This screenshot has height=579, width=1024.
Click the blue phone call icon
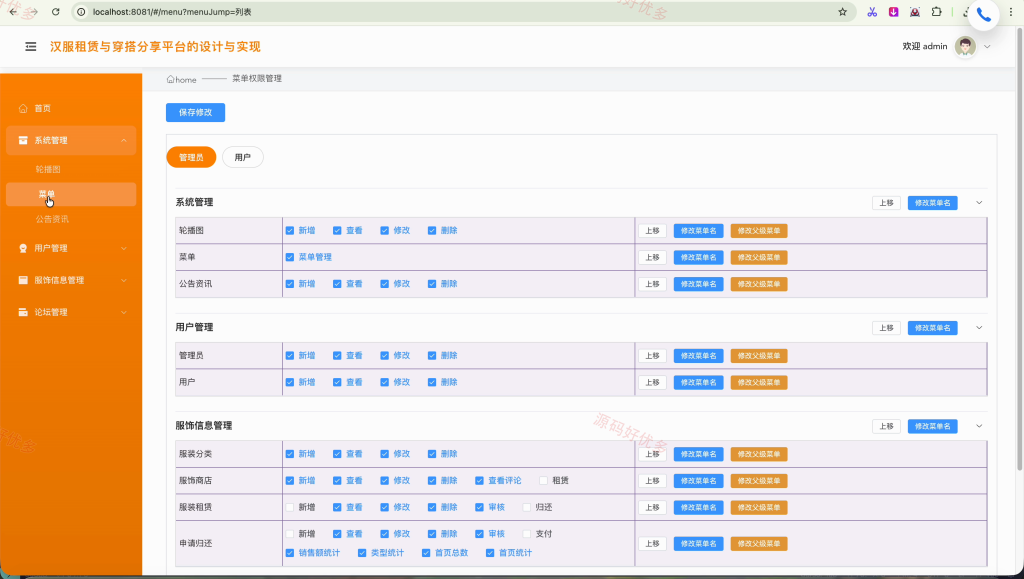pyautogui.click(x=984, y=15)
